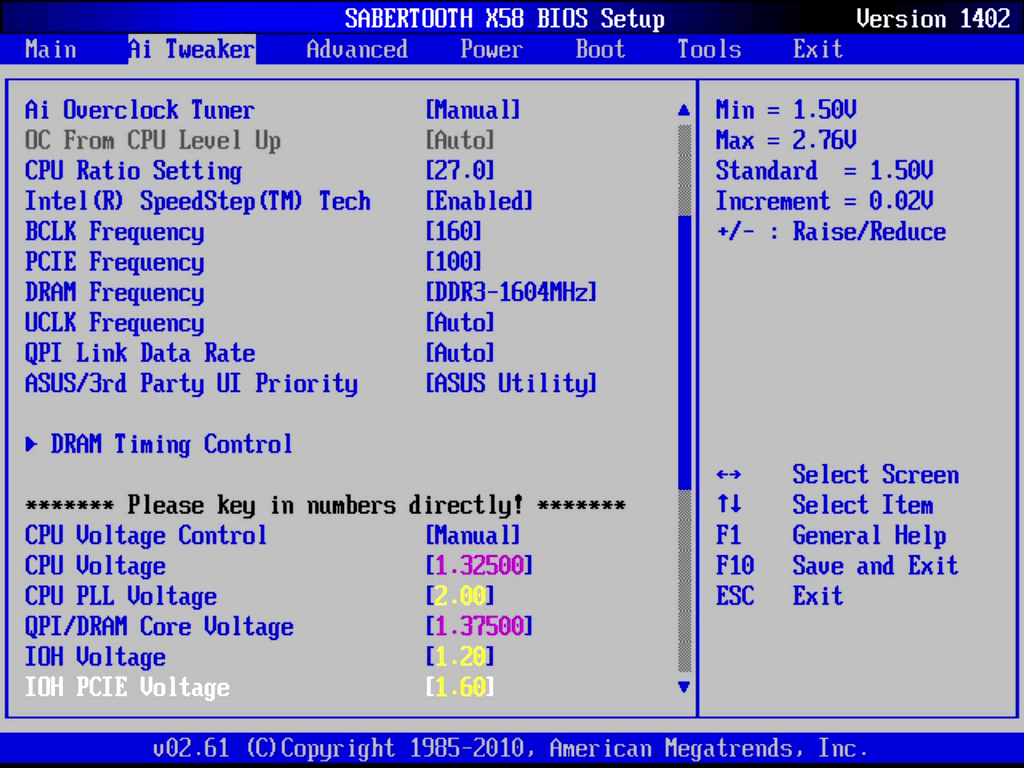Edit PCIE Frequency value 100
This screenshot has width=1024, height=768.
454,262
